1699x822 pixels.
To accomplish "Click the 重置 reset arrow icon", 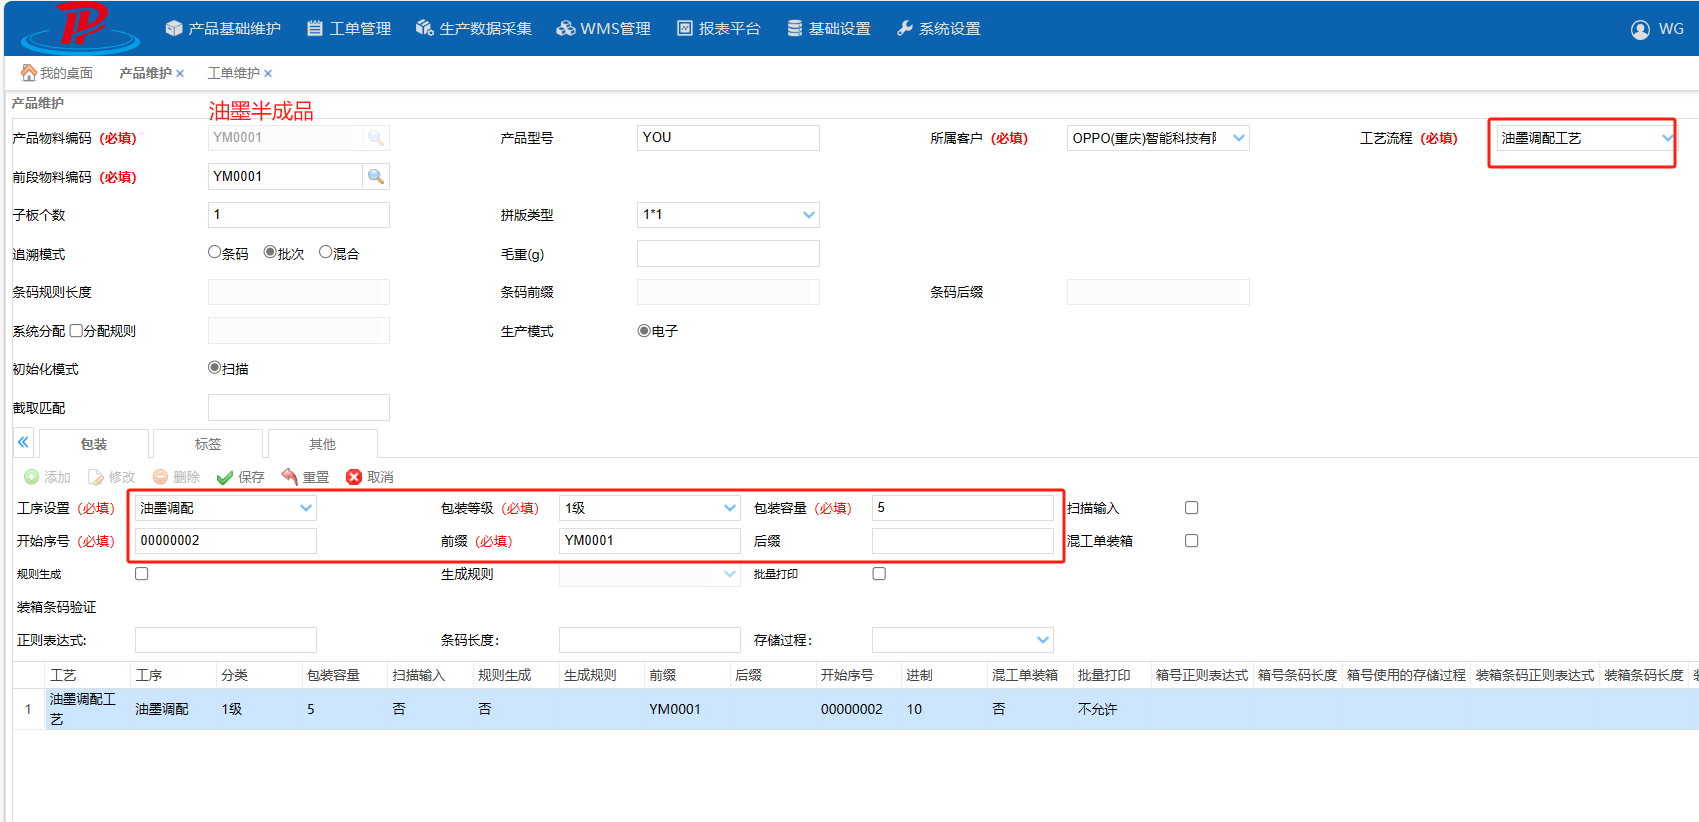I will [x=290, y=476].
